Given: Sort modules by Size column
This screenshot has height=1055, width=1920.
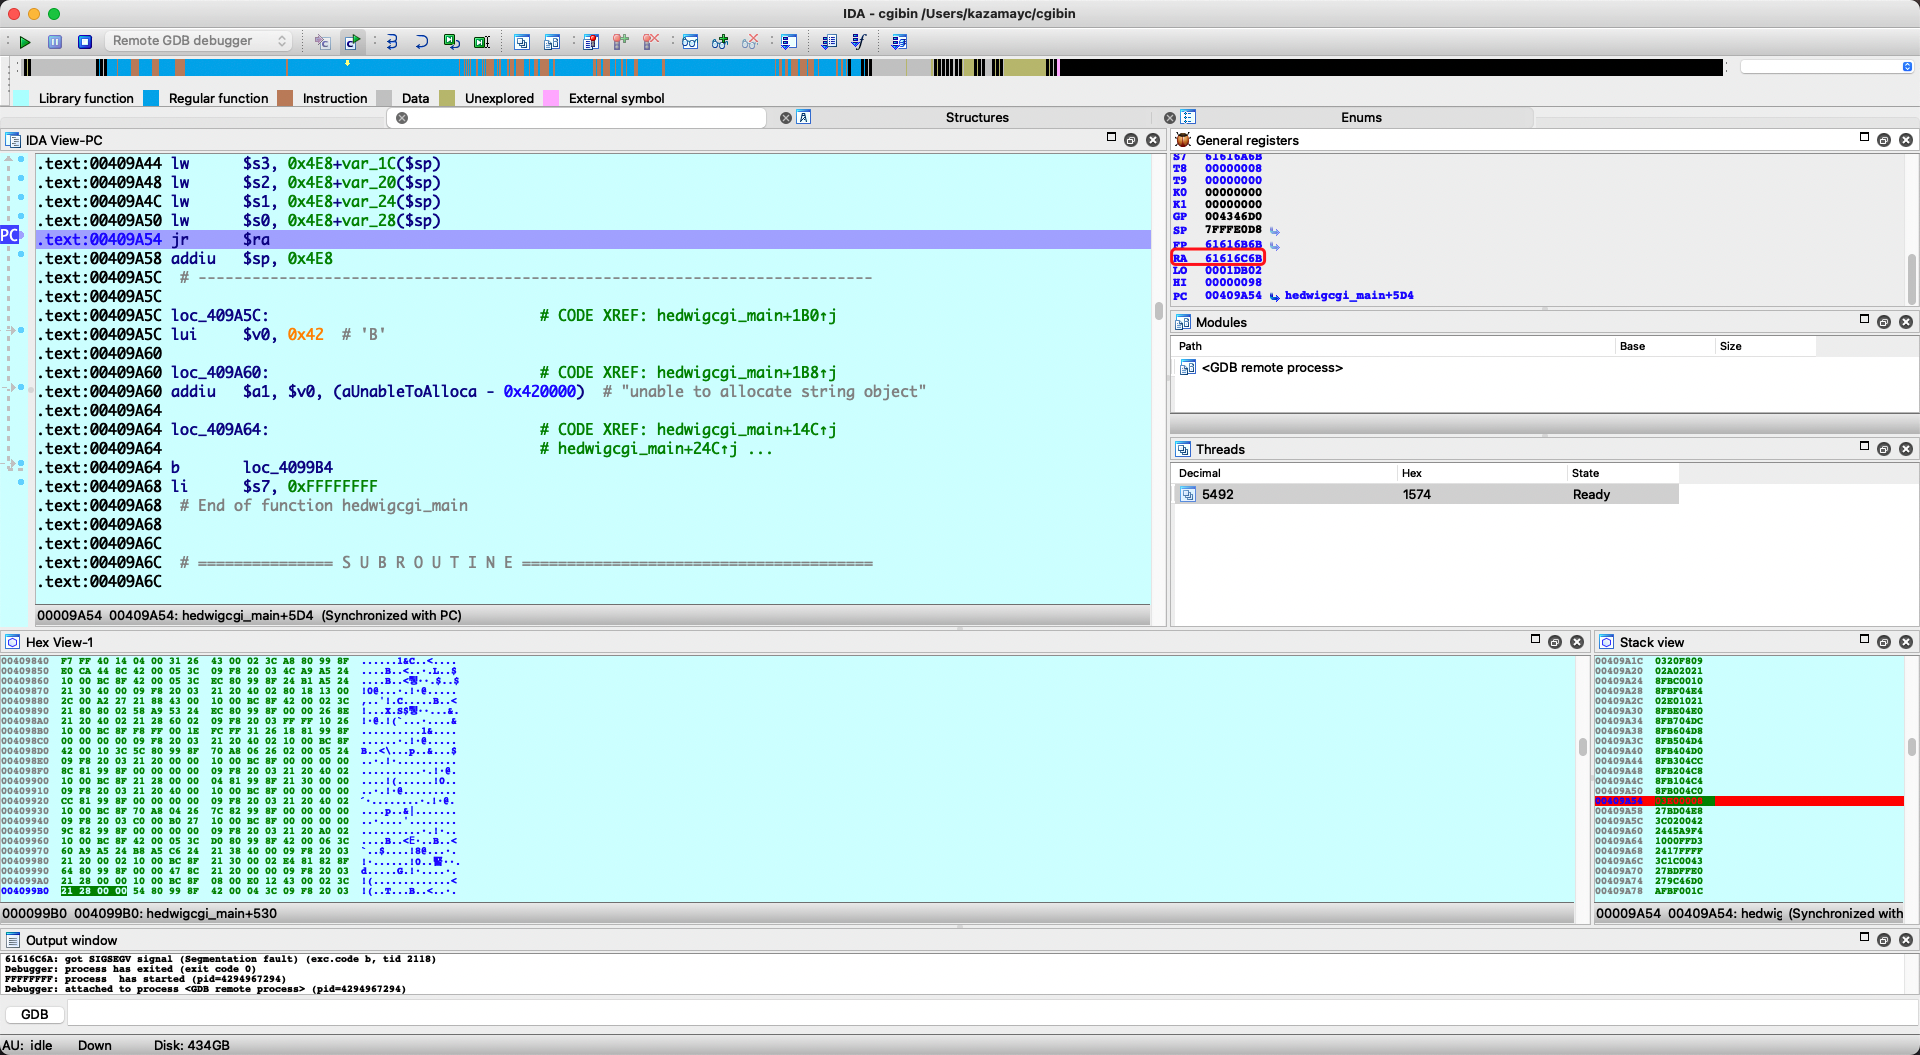Looking at the screenshot, I should (1764, 346).
